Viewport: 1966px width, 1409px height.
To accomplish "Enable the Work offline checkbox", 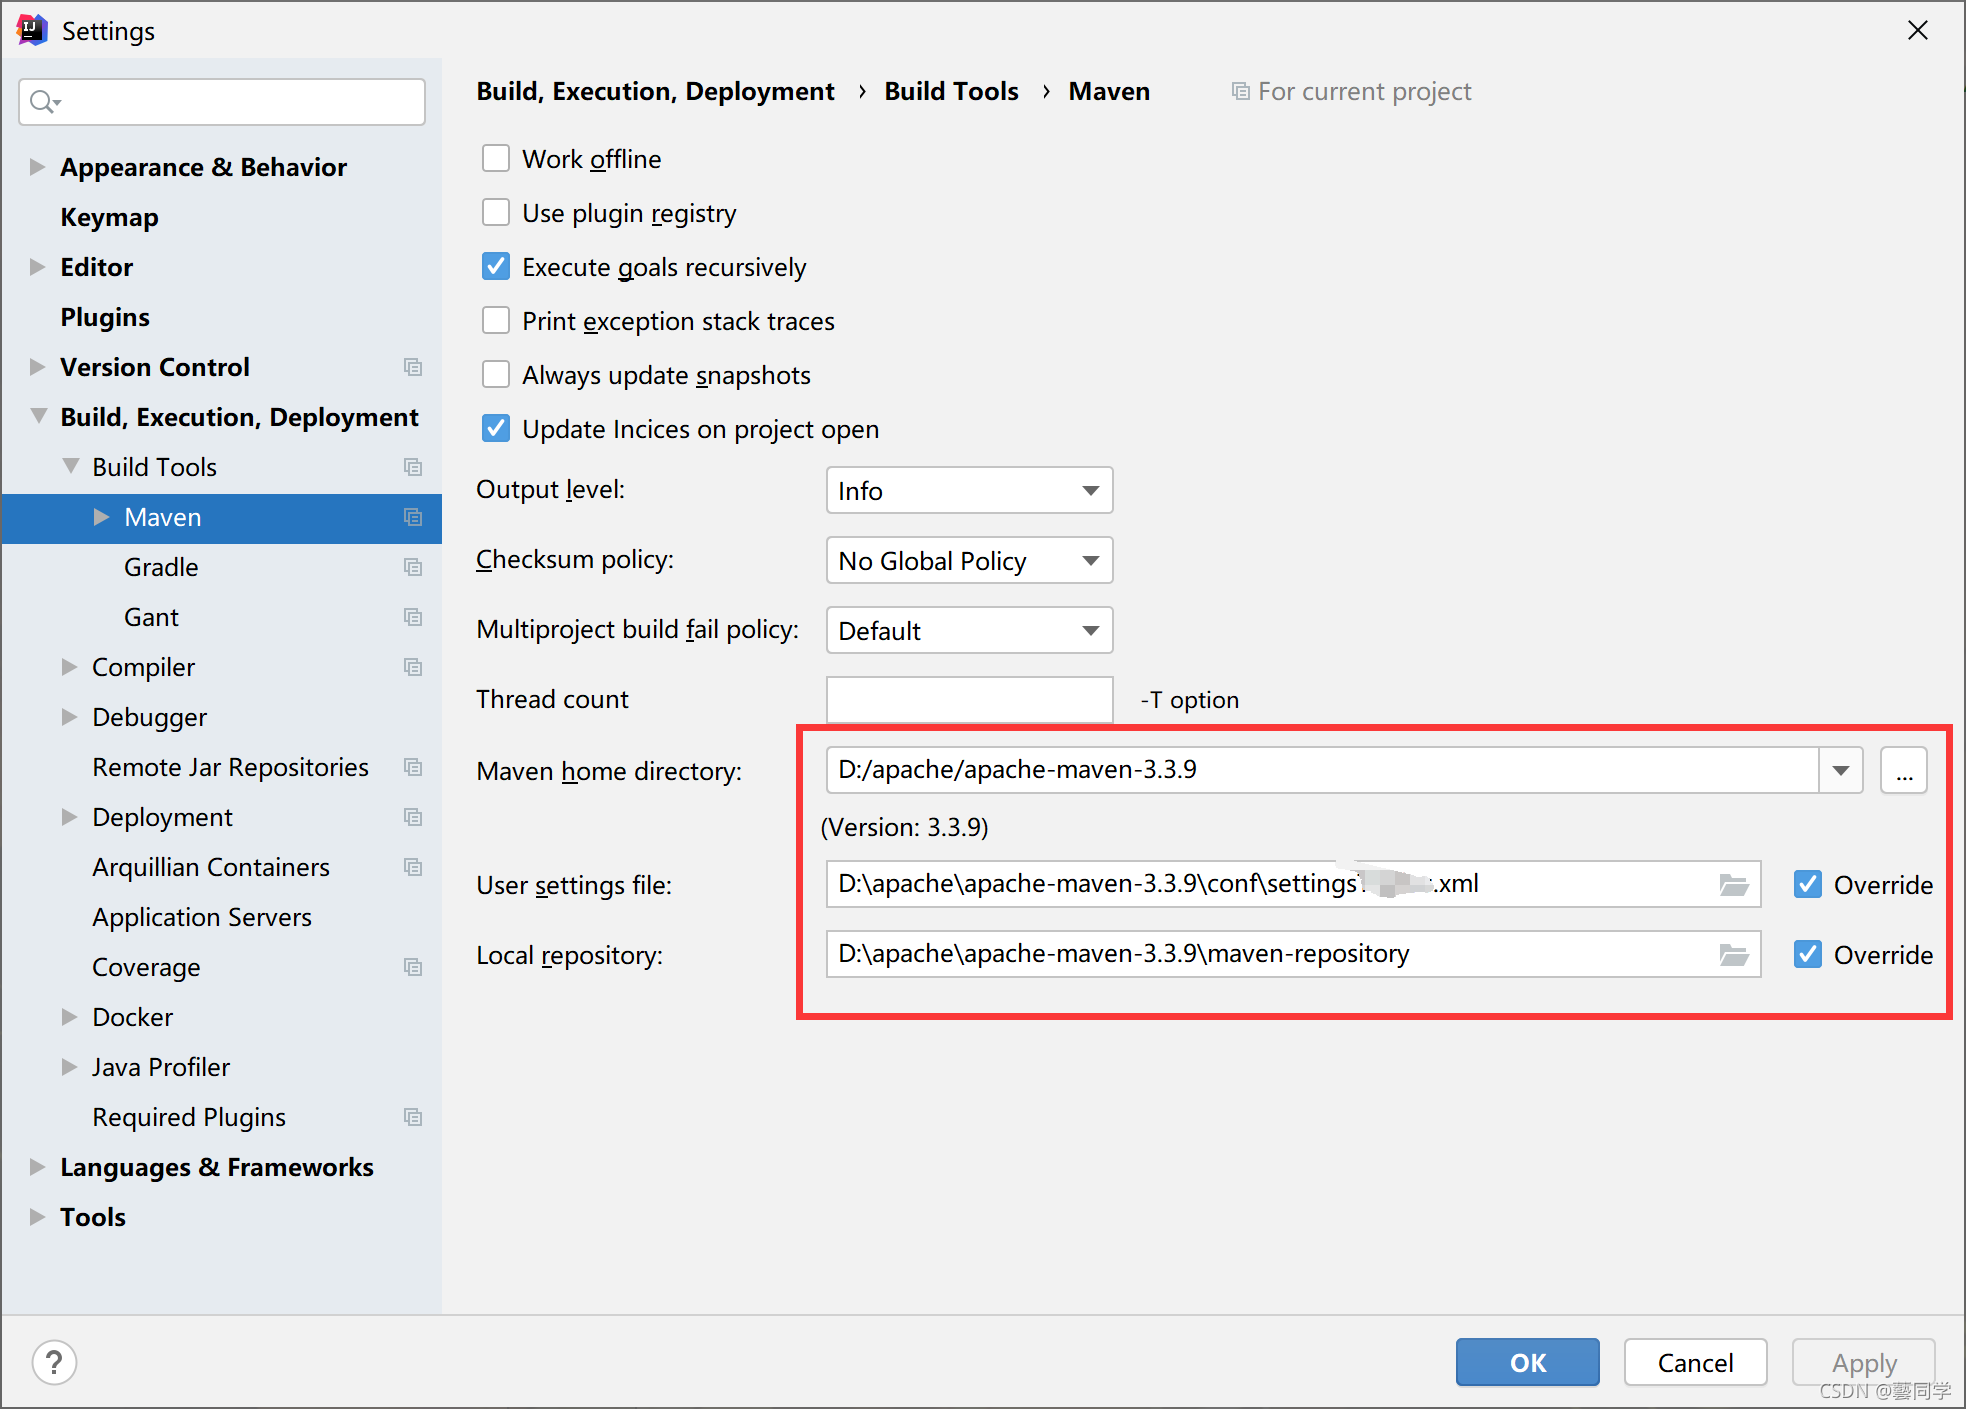I will pyautogui.click(x=496, y=159).
